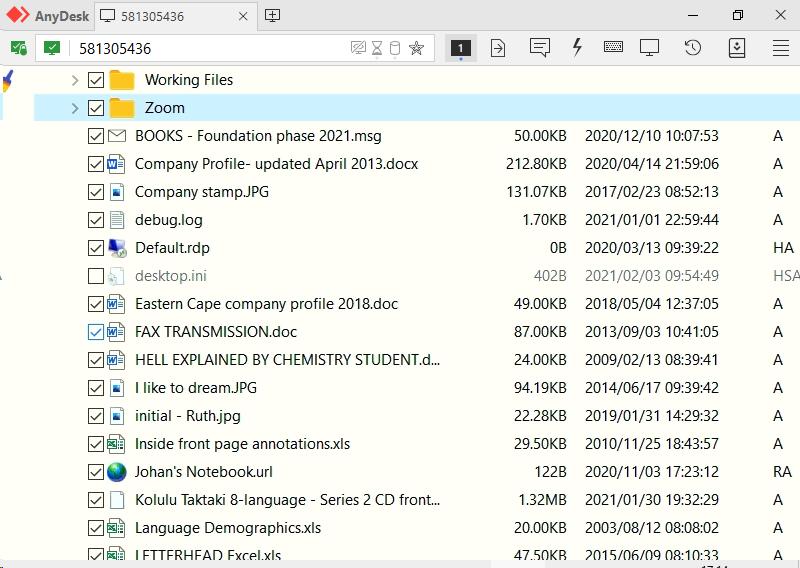The width and height of the screenshot is (800, 568).
Task: Open the keyboard settings icon
Action: pyautogui.click(x=613, y=47)
